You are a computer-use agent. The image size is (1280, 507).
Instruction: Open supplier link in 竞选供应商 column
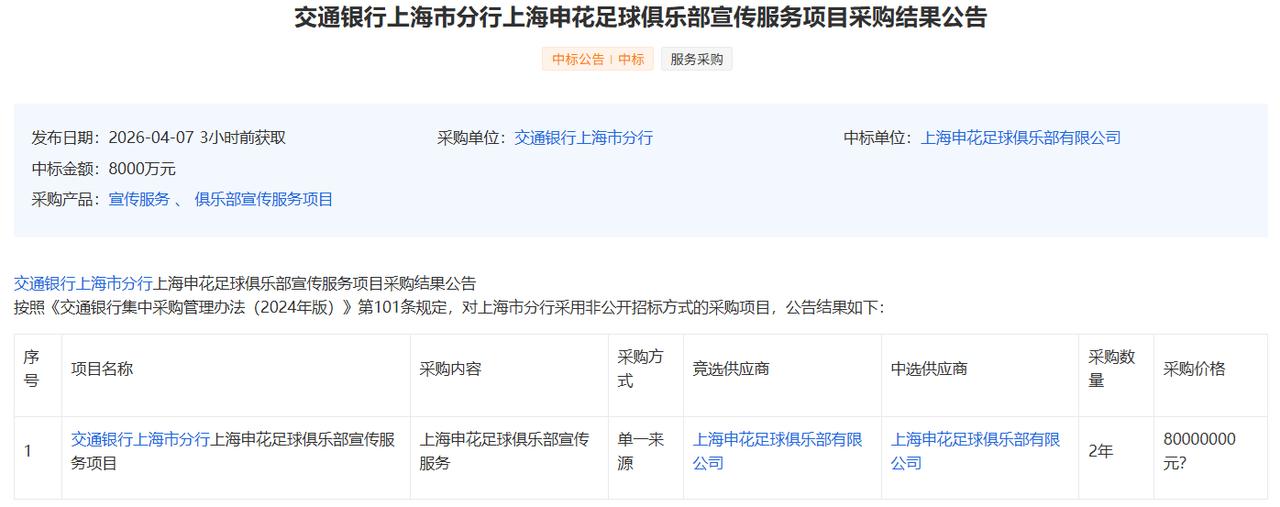(777, 451)
